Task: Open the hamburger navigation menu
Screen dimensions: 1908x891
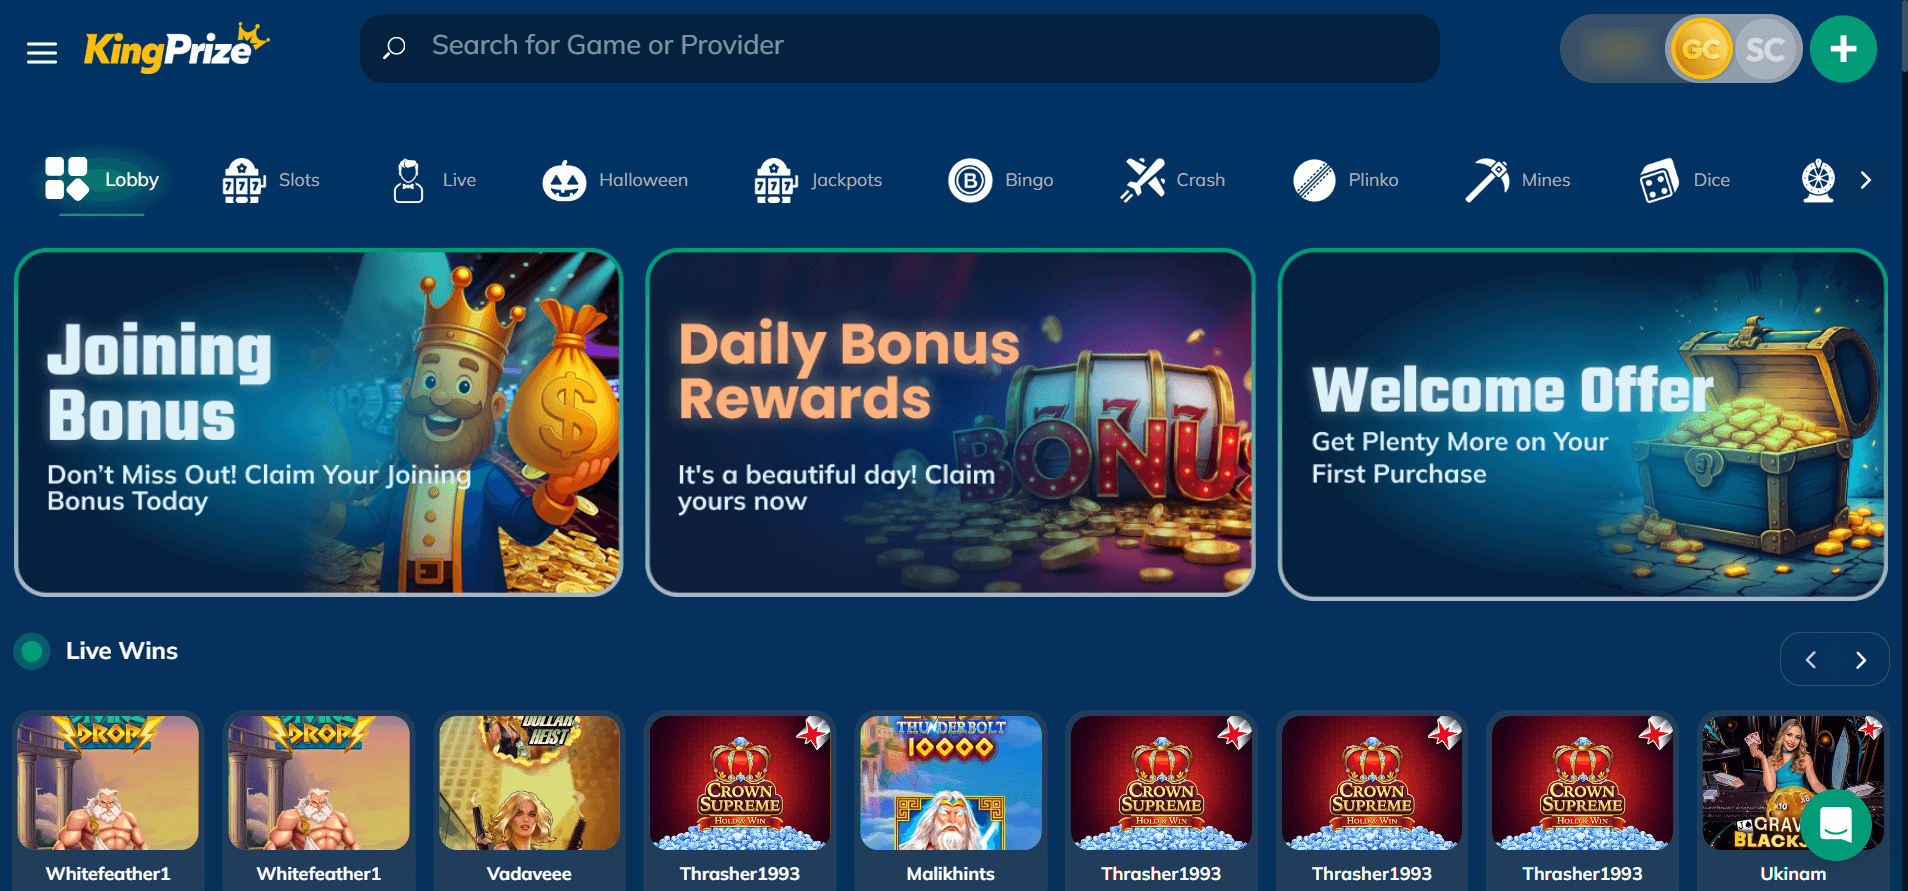Action: [42, 52]
